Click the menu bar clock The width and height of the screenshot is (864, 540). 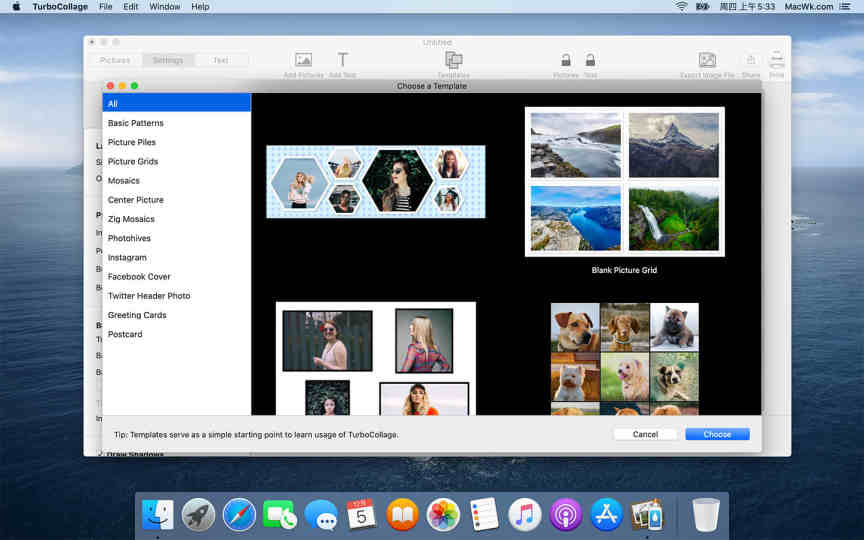point(747,7)
